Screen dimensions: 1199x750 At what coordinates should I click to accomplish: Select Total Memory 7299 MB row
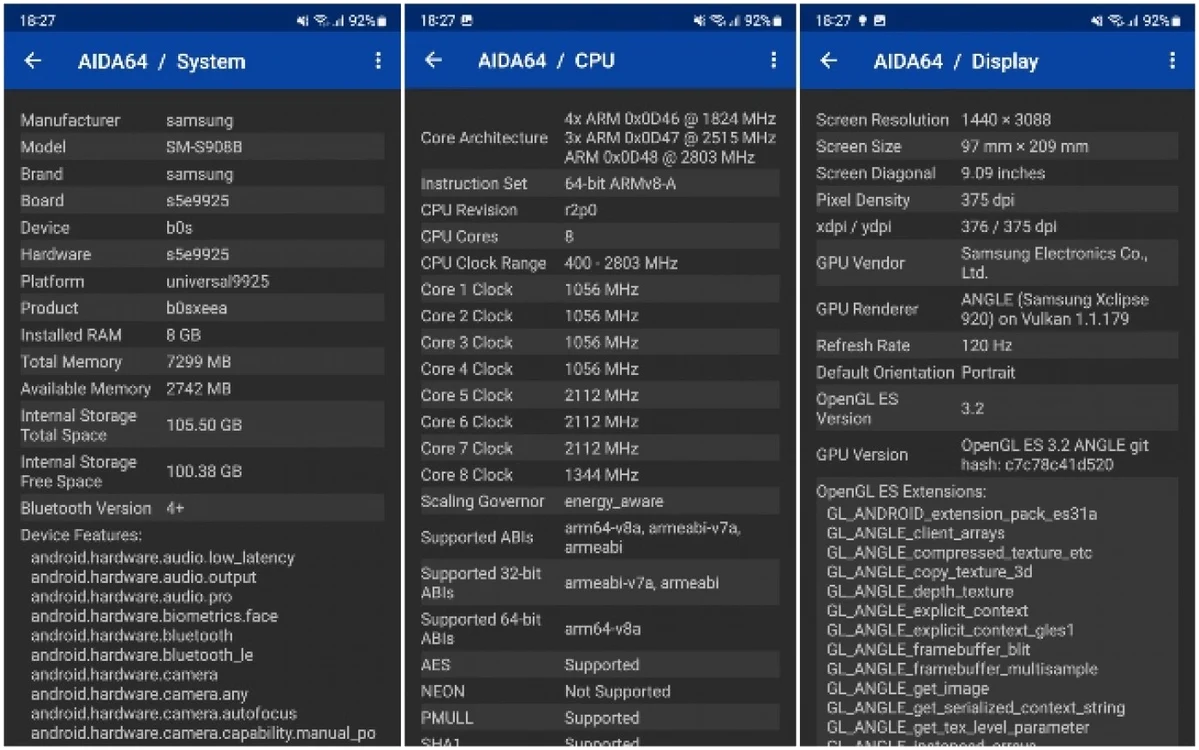202,362
